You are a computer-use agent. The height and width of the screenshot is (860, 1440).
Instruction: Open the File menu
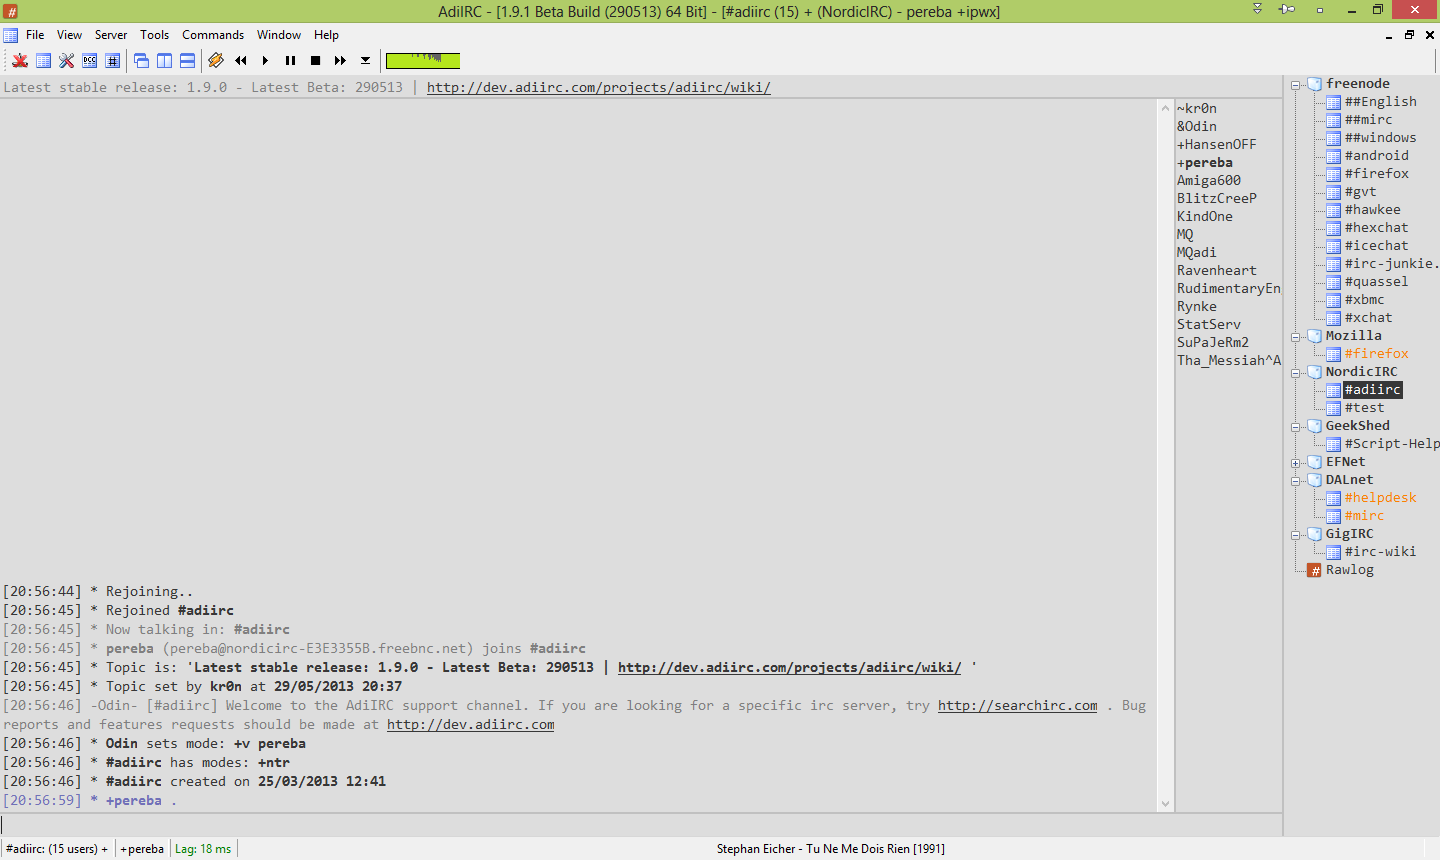tap(35, 35)
